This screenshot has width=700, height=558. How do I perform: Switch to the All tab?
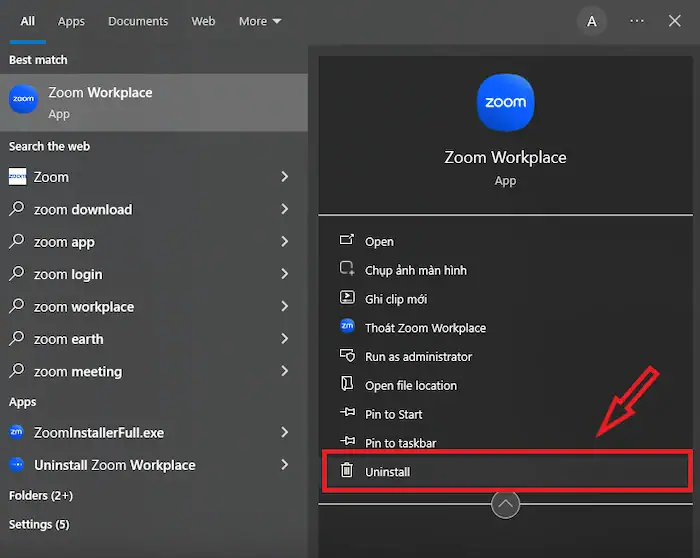27,21
